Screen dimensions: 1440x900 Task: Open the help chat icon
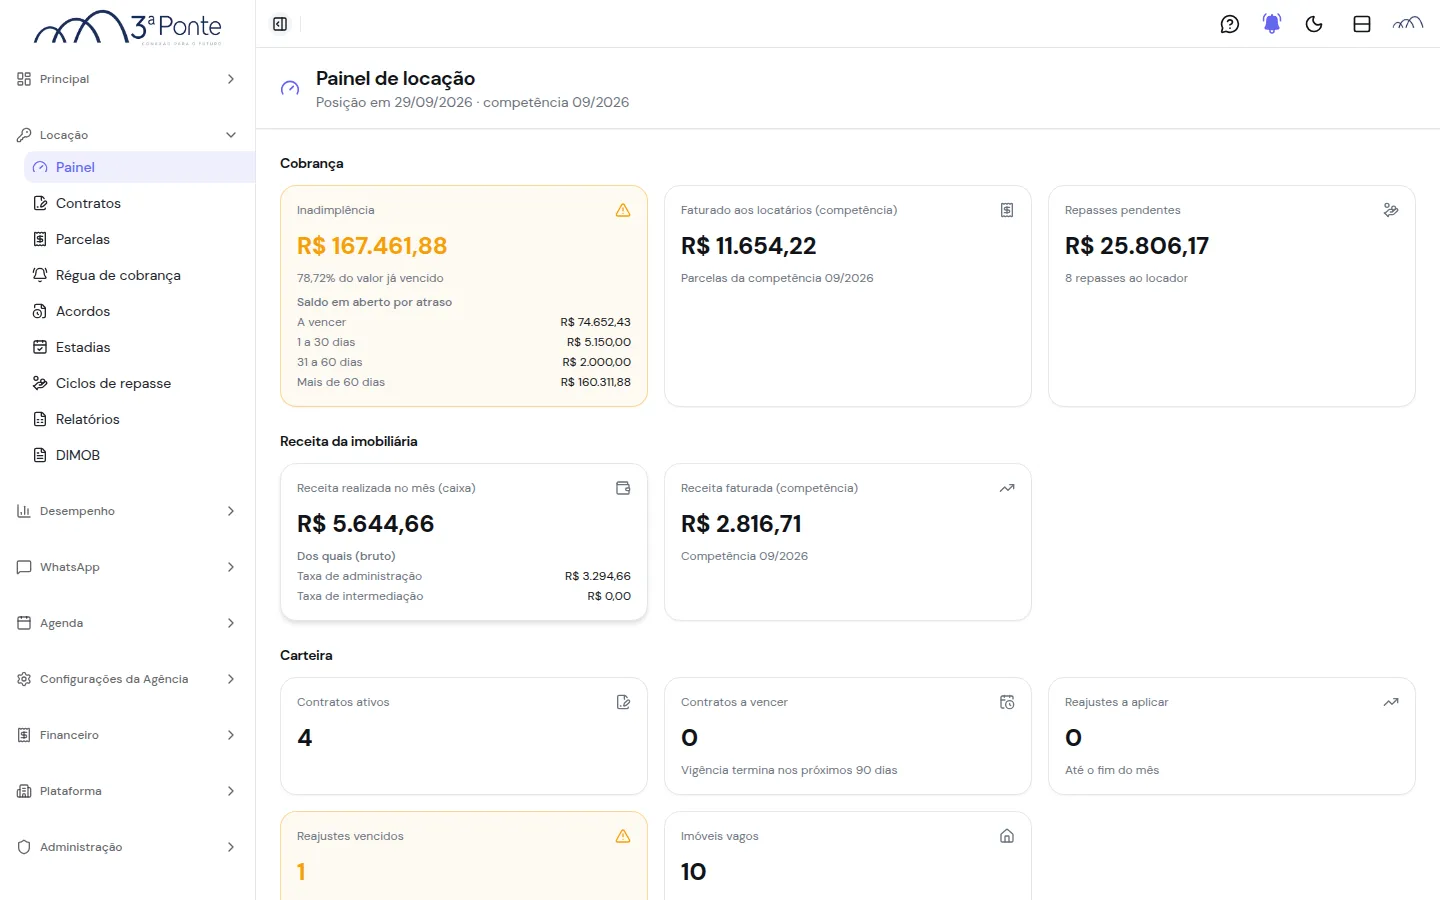(x=1230, y=24)
